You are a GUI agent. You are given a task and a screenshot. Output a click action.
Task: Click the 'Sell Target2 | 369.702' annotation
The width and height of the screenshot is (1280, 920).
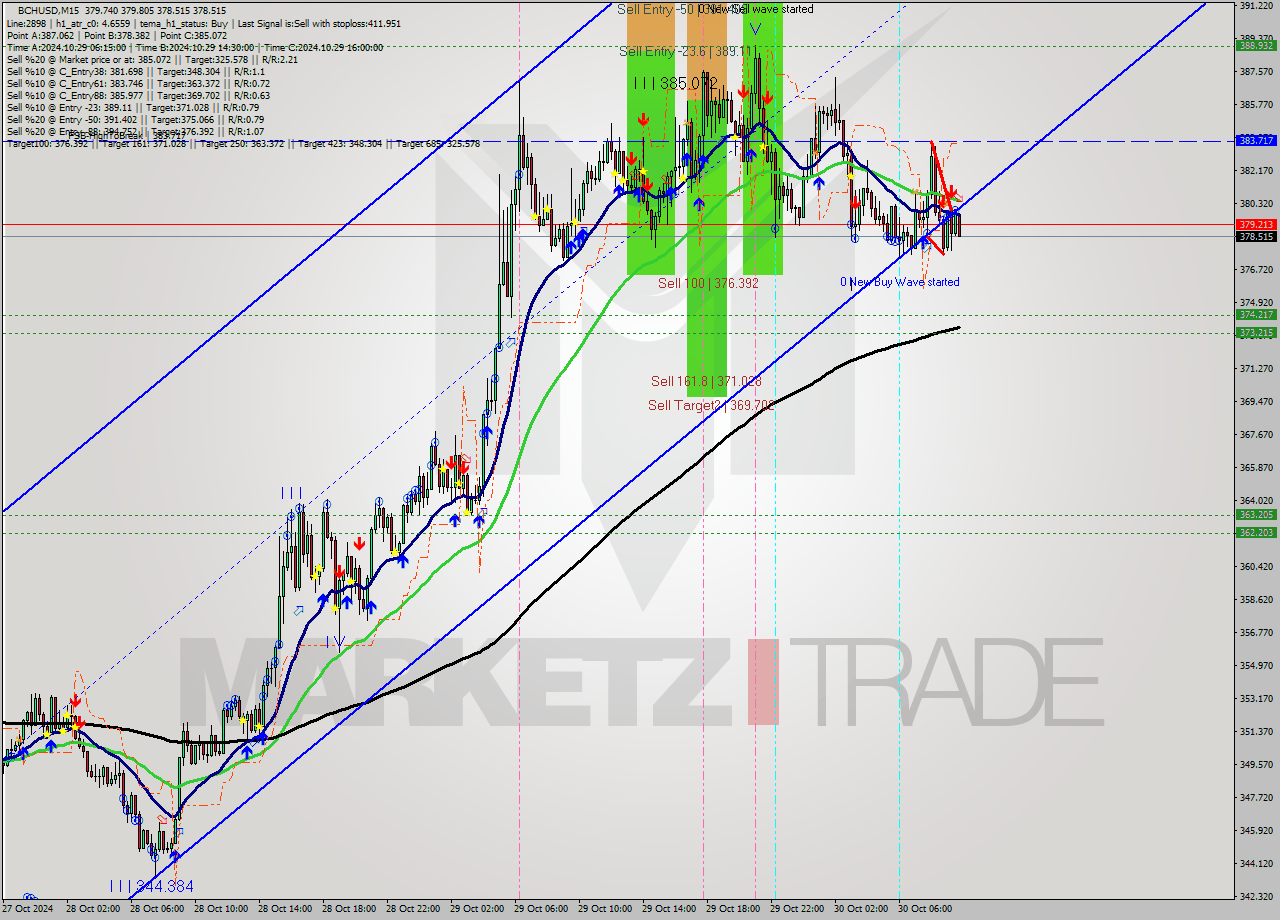click(711, 405)
